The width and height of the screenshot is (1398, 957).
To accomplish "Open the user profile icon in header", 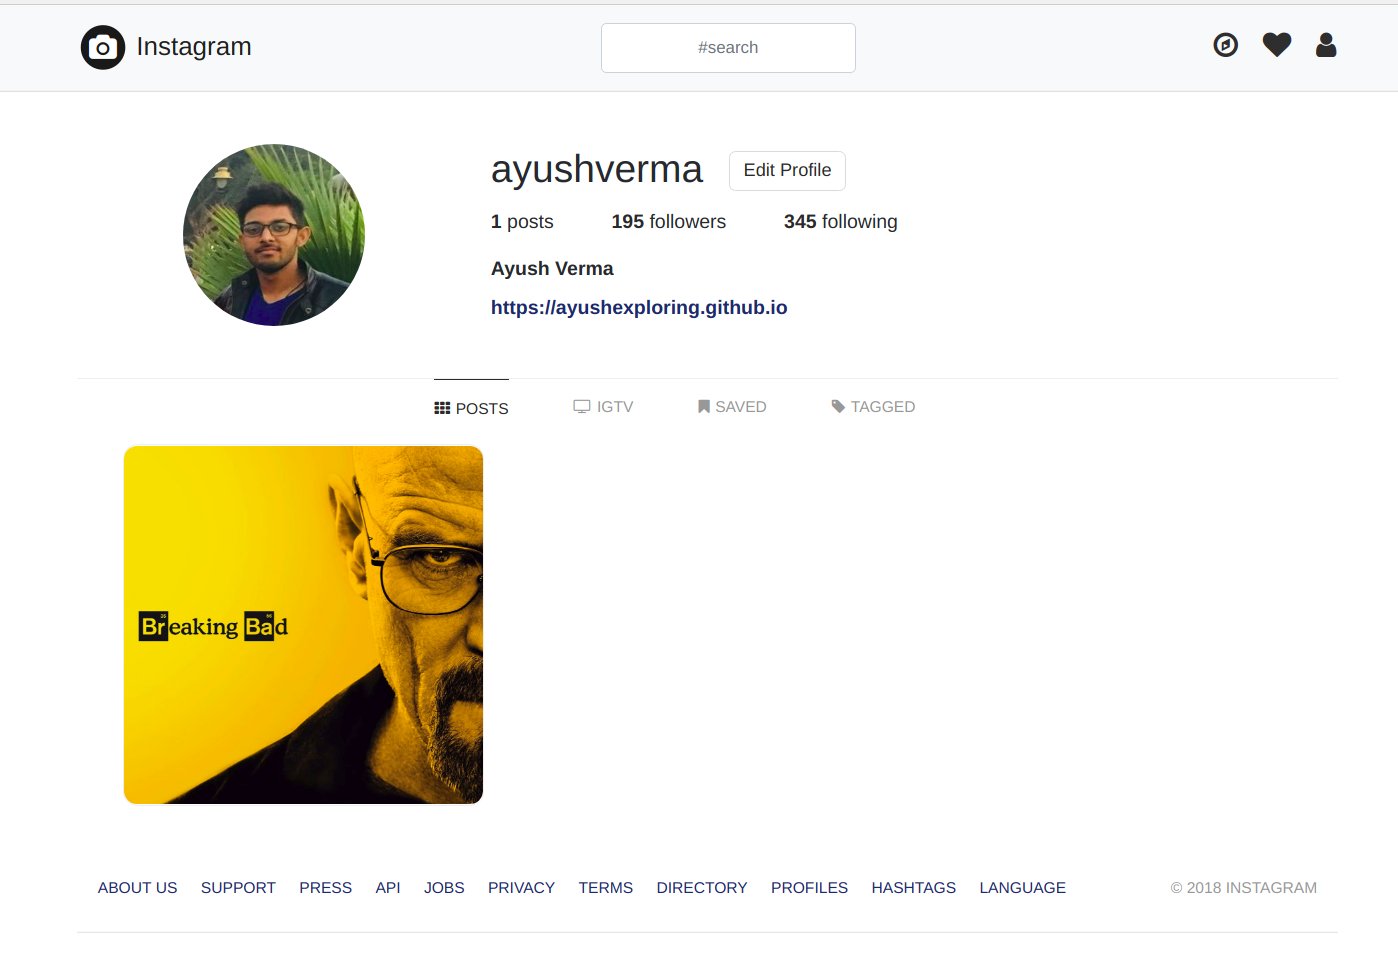I will coord(1326,45).
